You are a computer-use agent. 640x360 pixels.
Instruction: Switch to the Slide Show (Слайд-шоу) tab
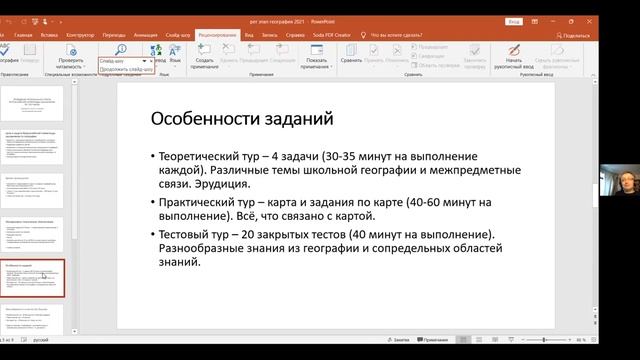(x=178, y=35)
